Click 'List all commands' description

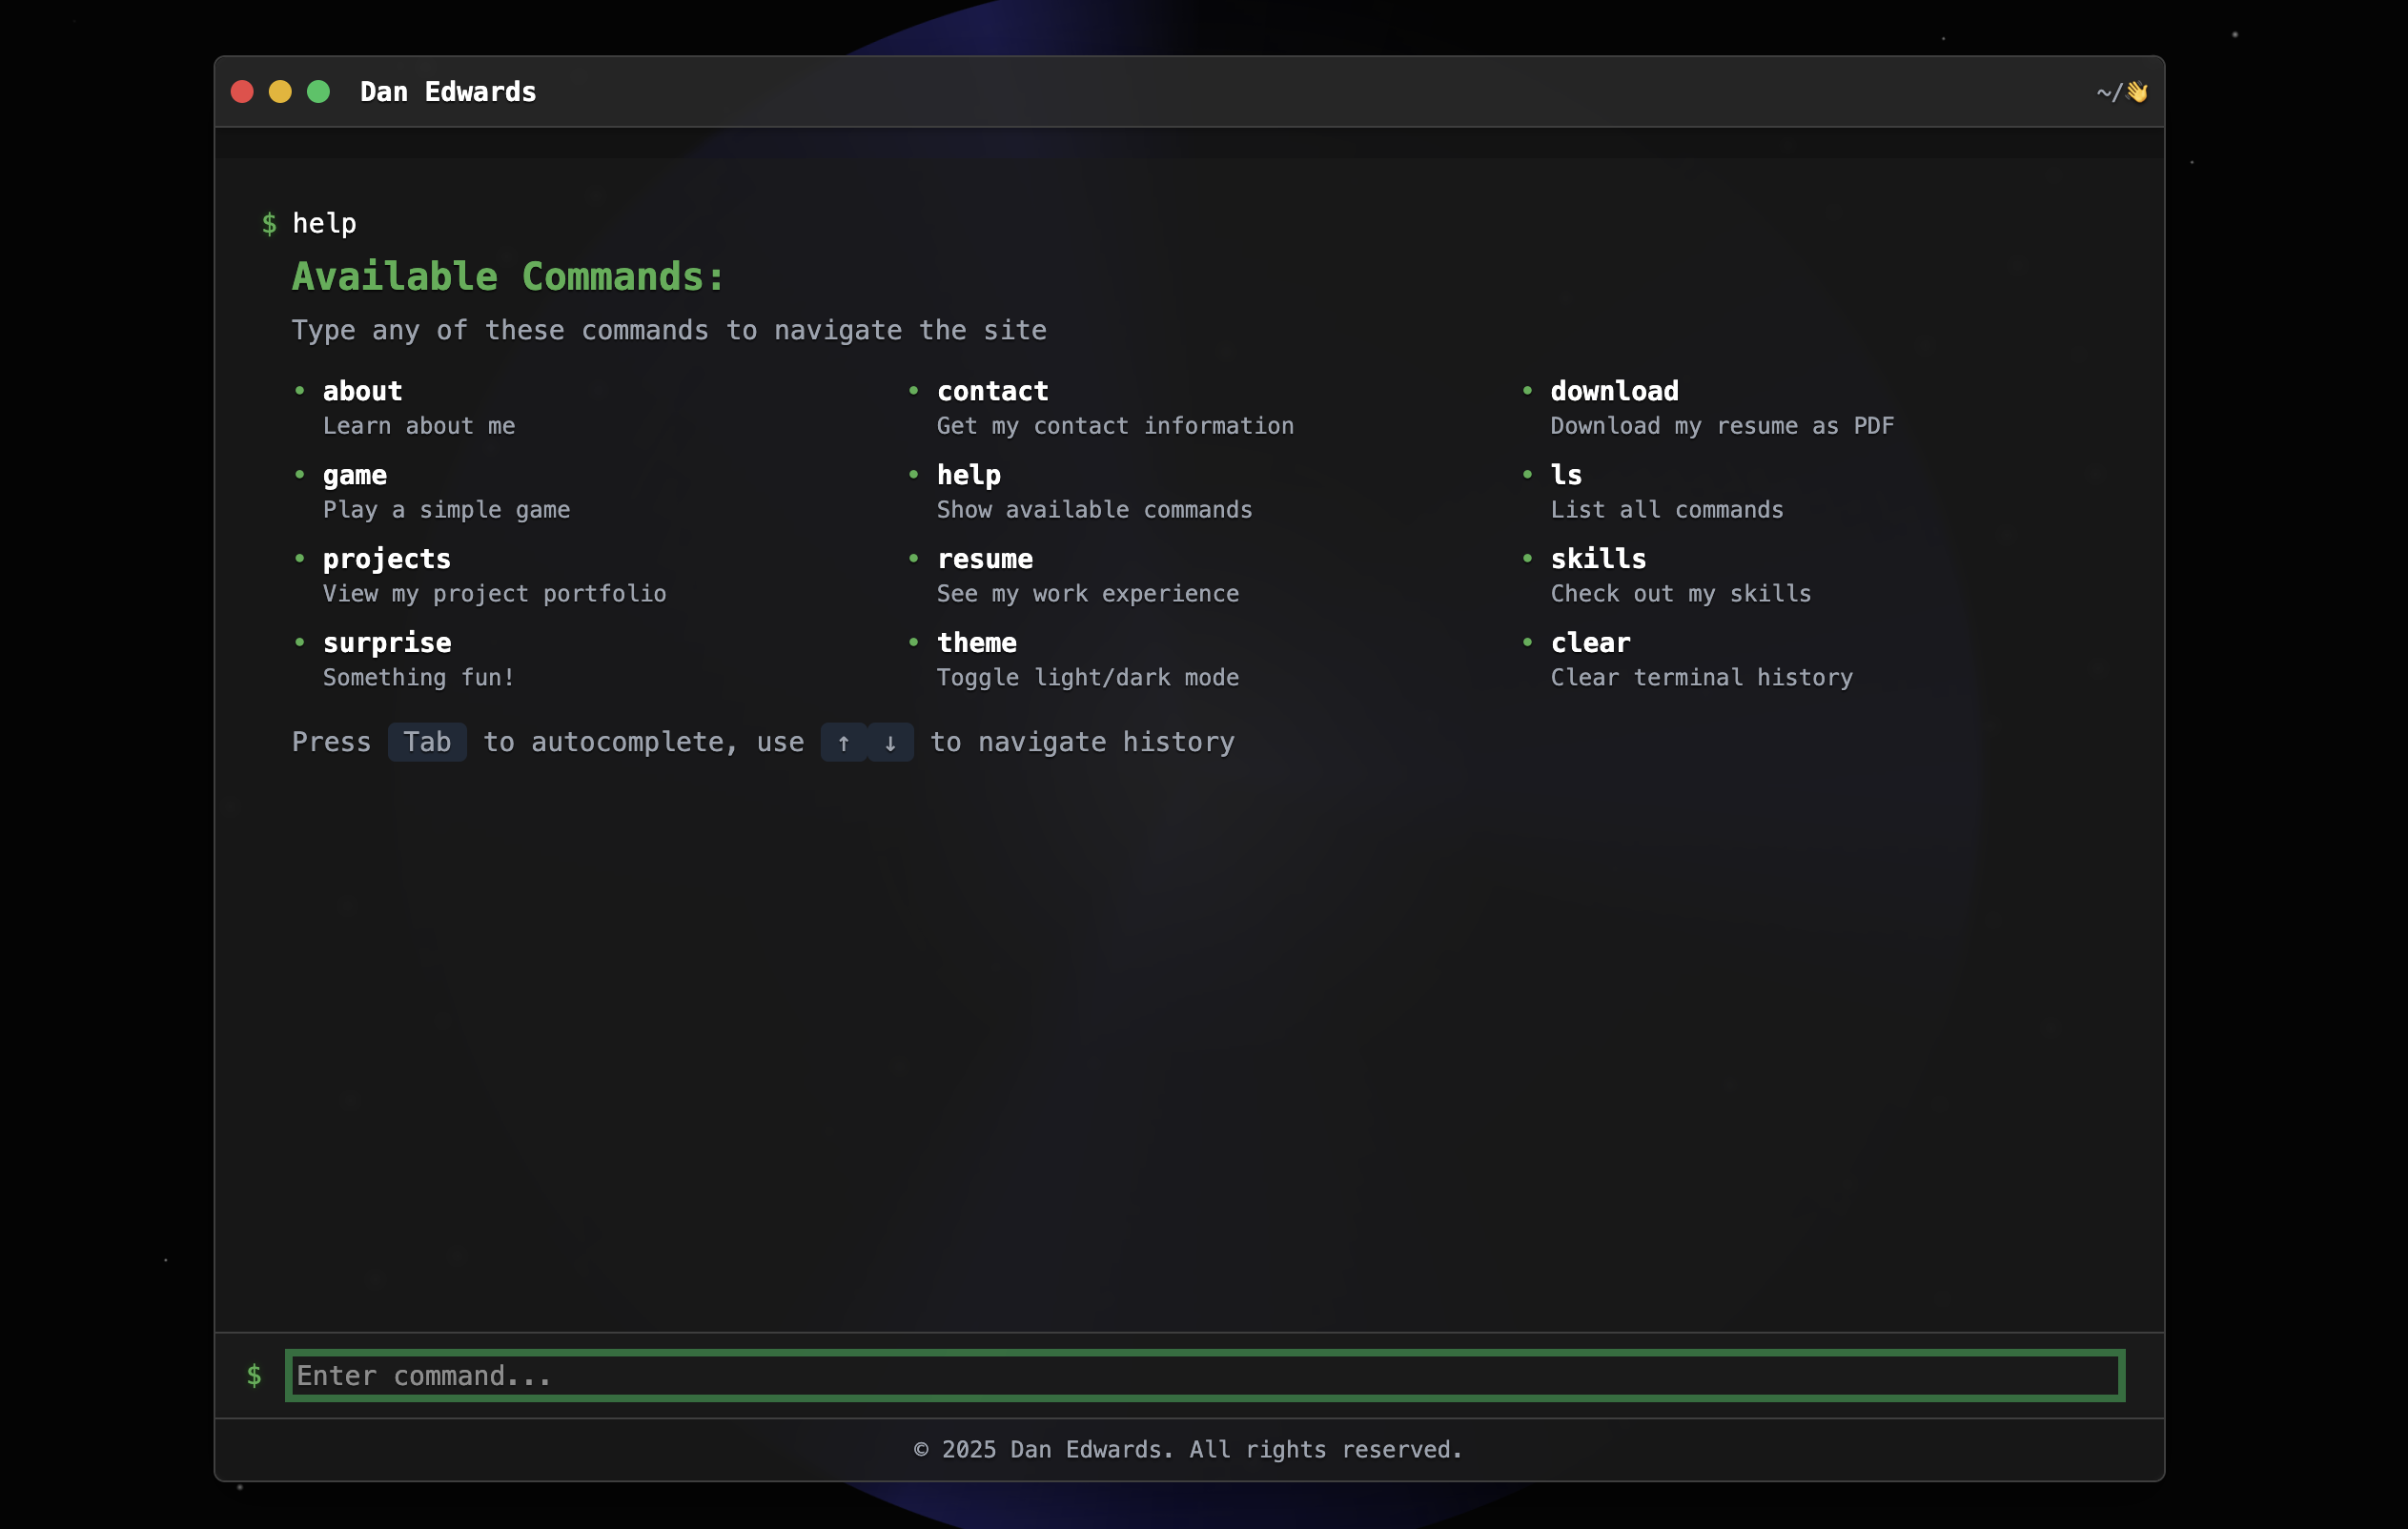[1666, 510]
